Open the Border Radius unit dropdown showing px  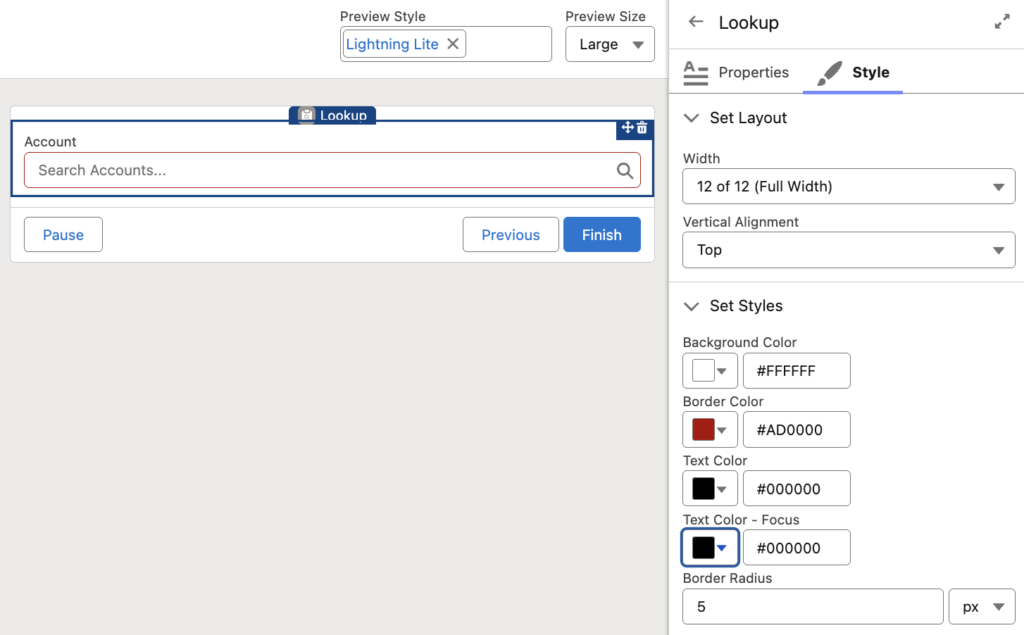[x=981, y=606]
